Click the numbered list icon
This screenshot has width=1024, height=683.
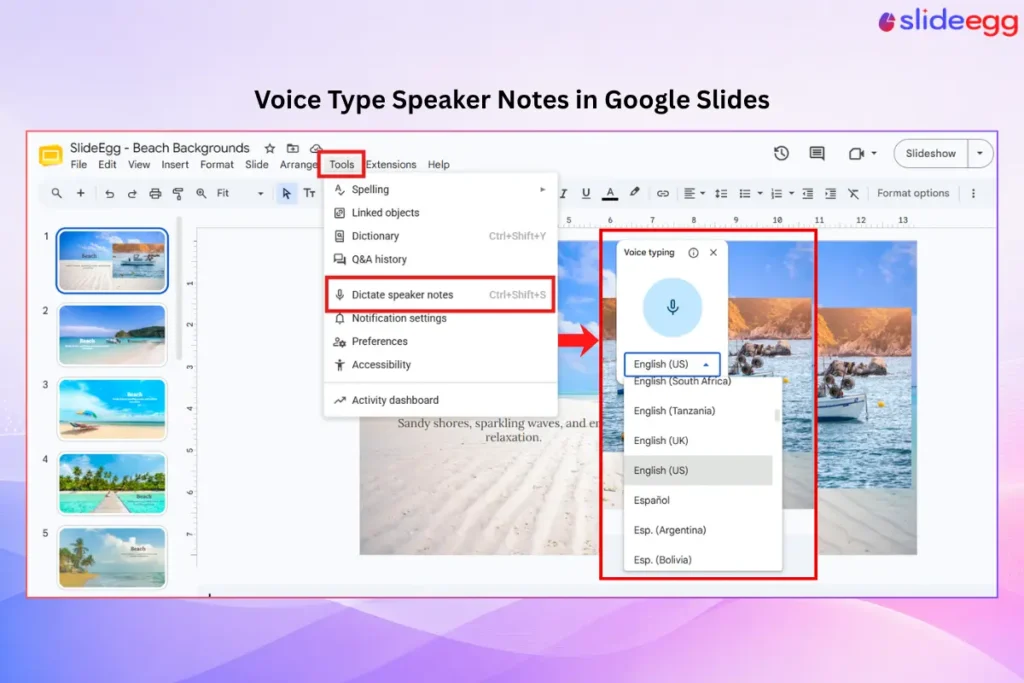point(776,193)
